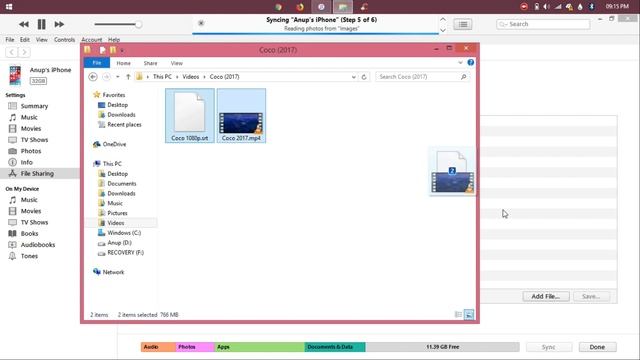Adjust the iTunes volume slider
Screen dimensions: 640x360
click(118, 24)
